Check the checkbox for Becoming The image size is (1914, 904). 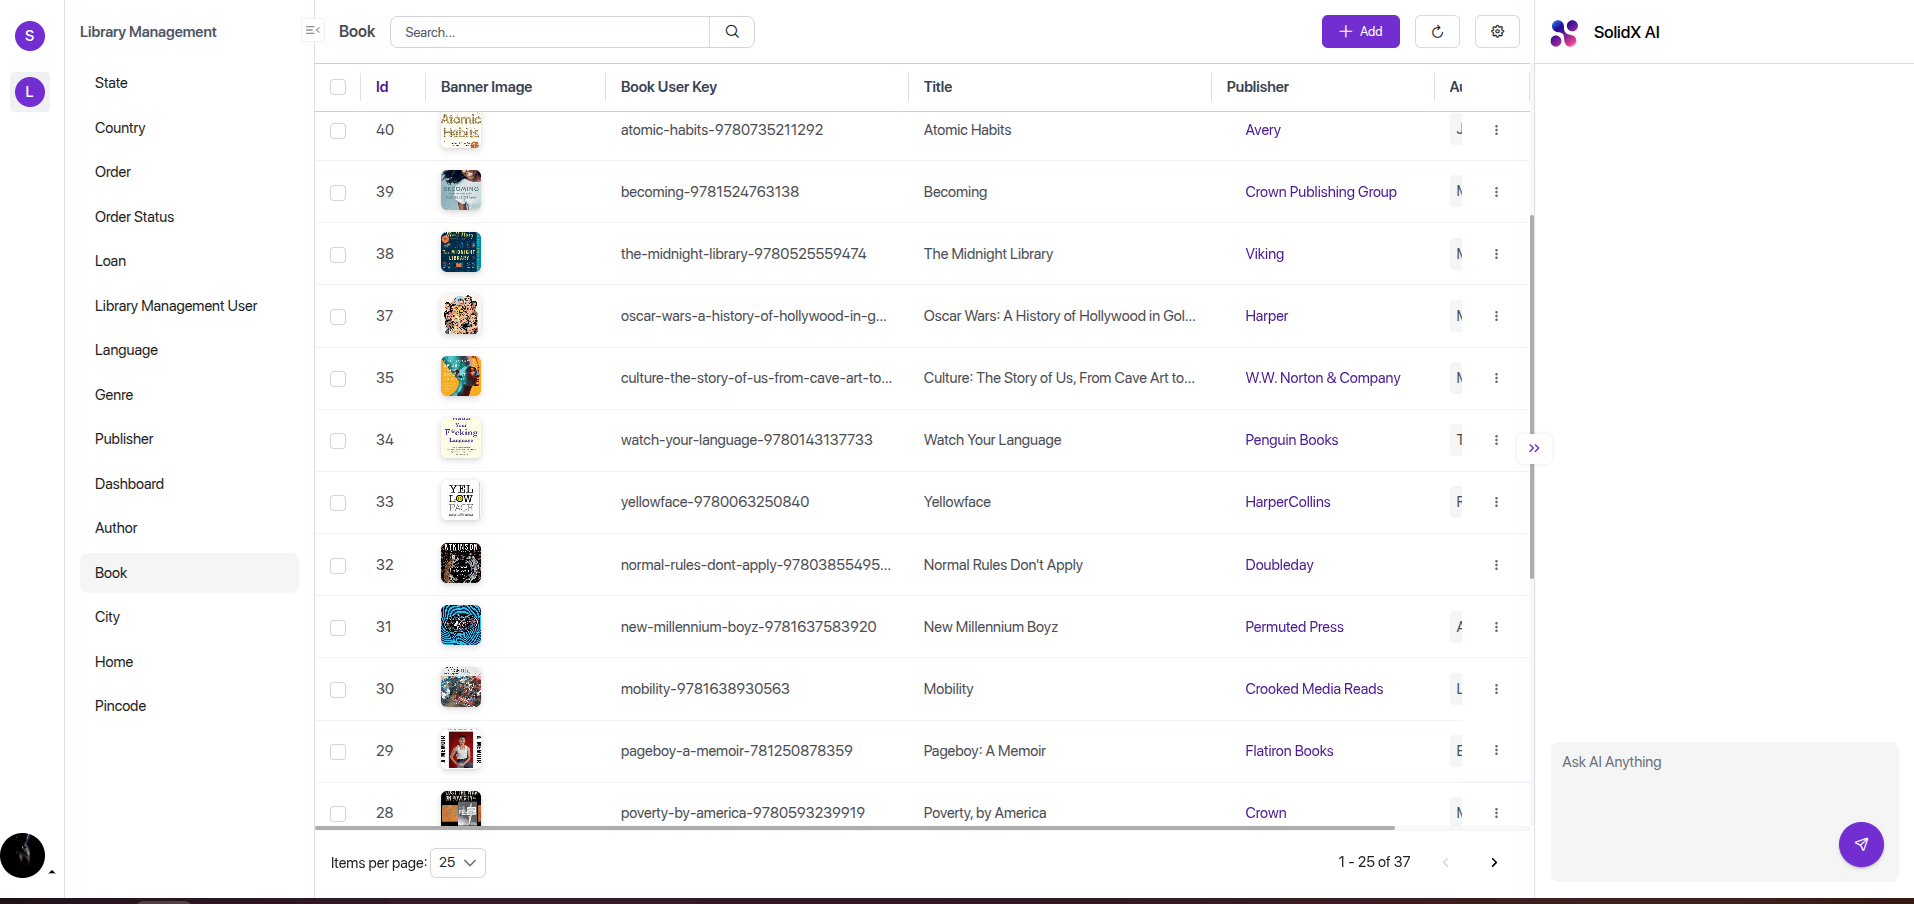[338, 192]
